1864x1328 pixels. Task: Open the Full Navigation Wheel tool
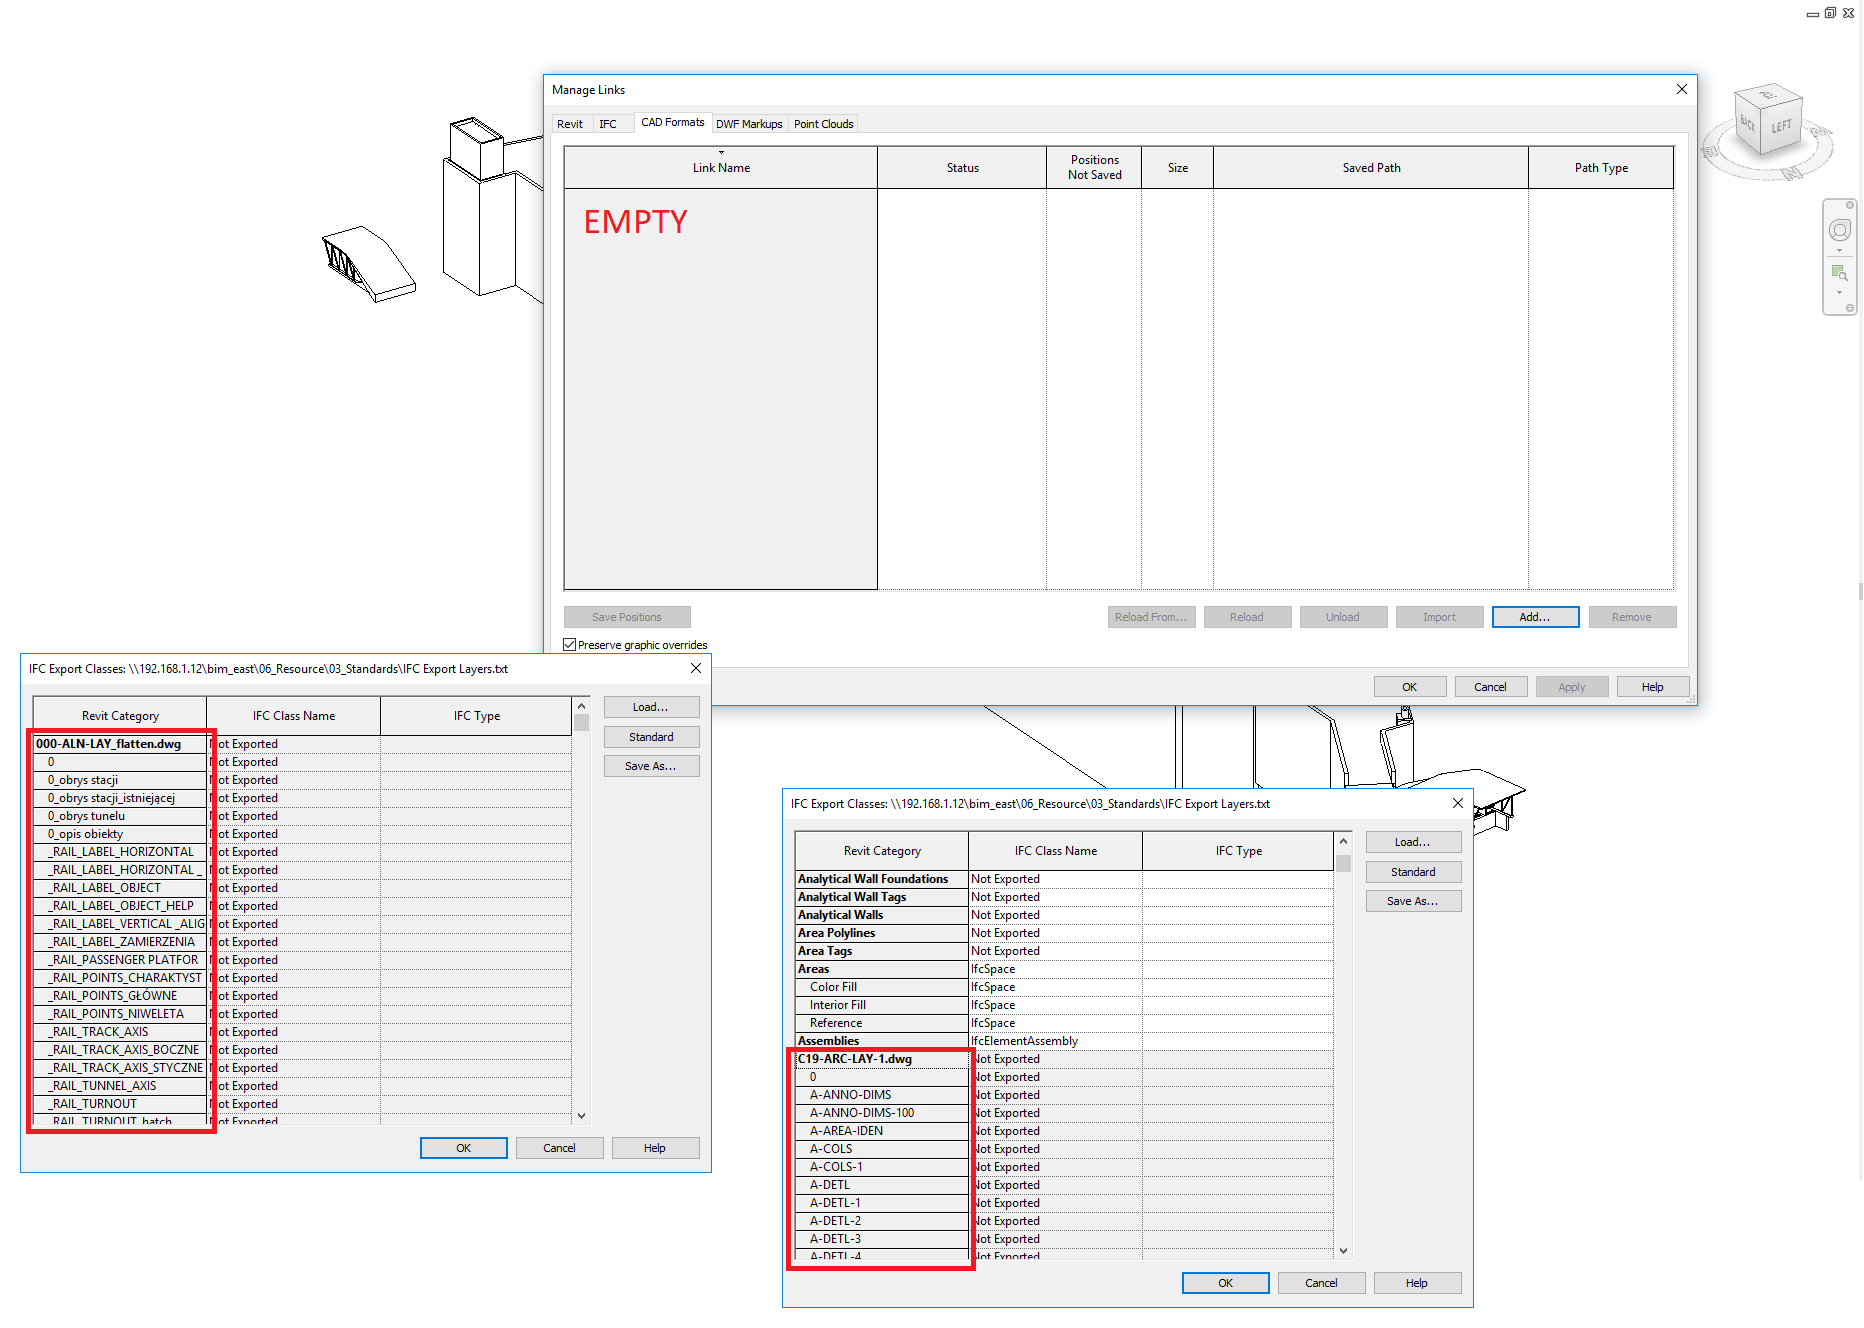point(1840,230)
